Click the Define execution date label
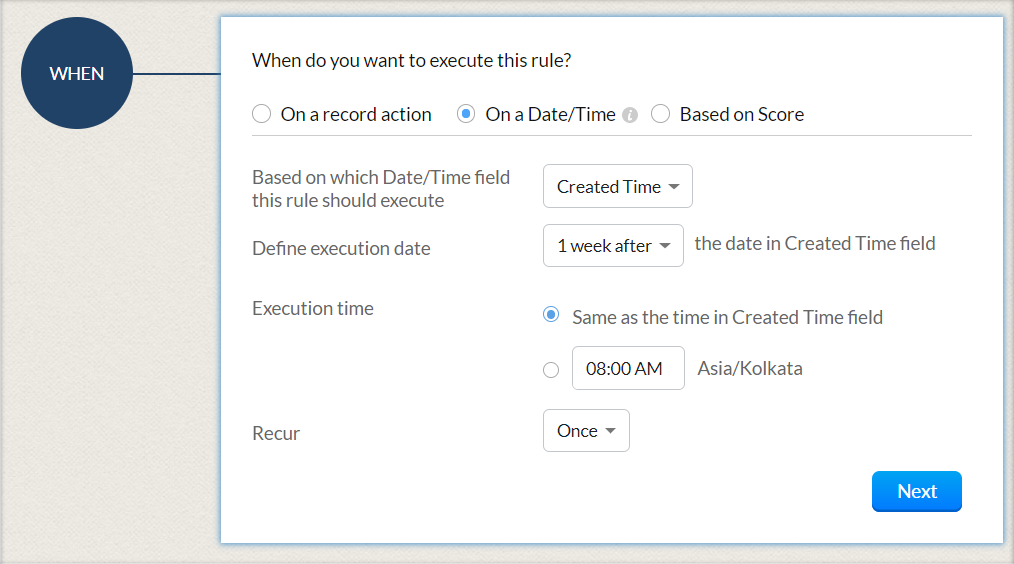This screenshot has height=564, width=1014. pyautogui.click(x=341, y=248)
